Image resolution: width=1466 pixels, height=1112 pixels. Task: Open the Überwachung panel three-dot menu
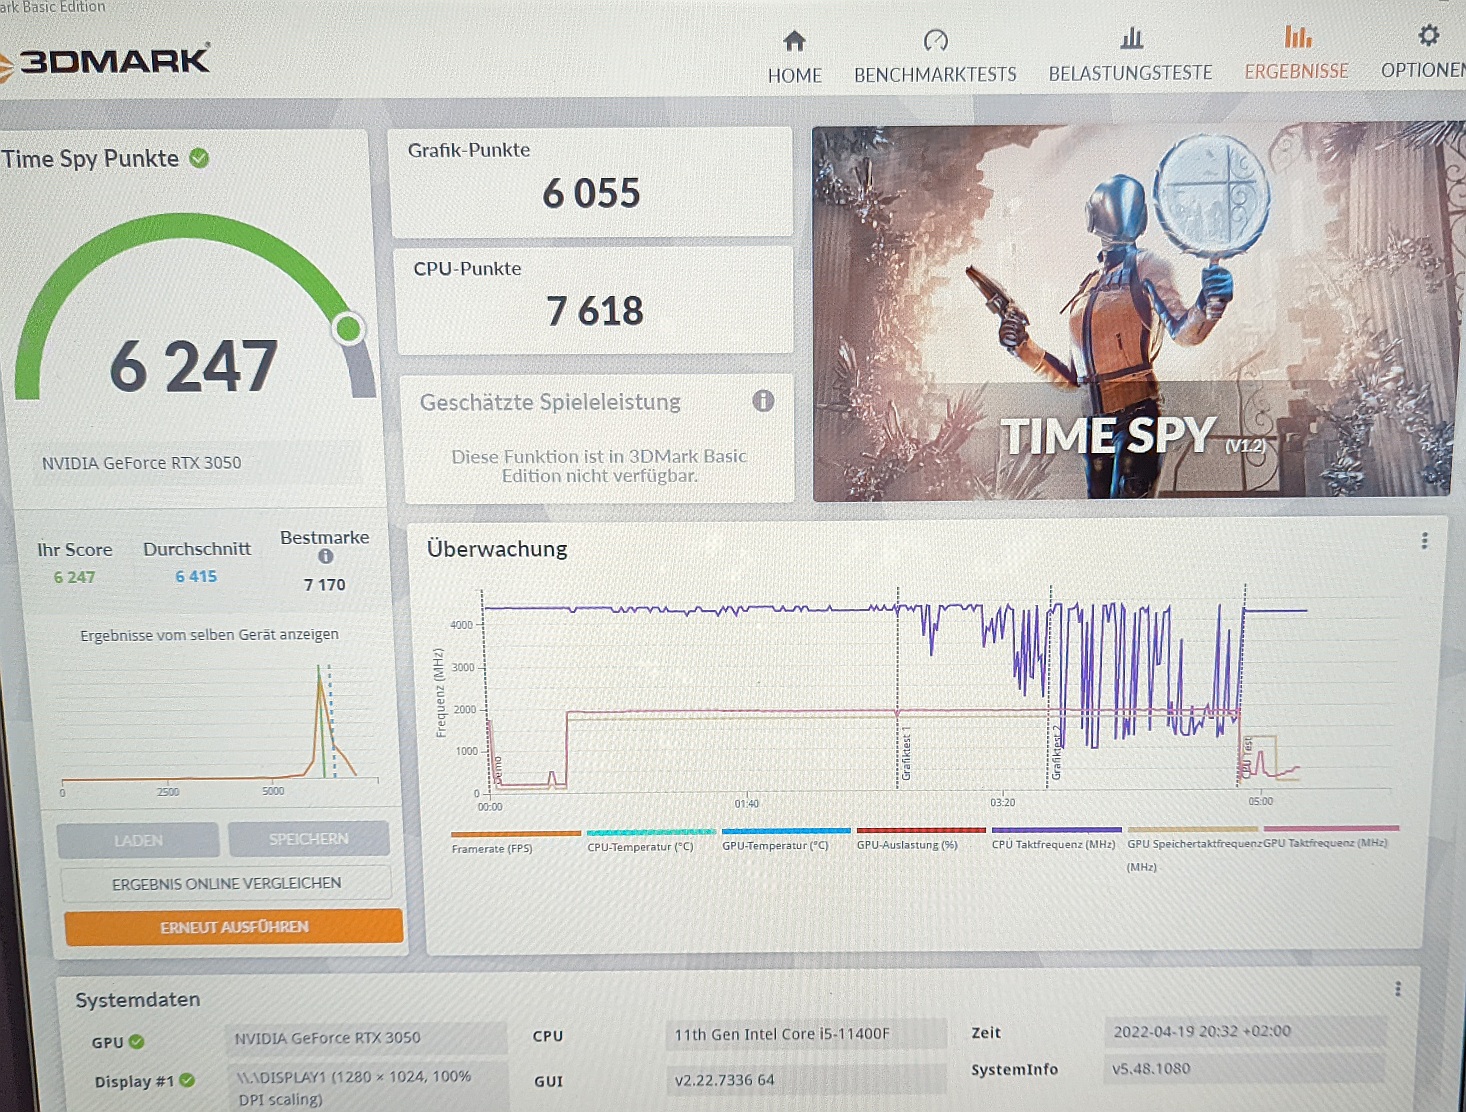[1424, 541]
